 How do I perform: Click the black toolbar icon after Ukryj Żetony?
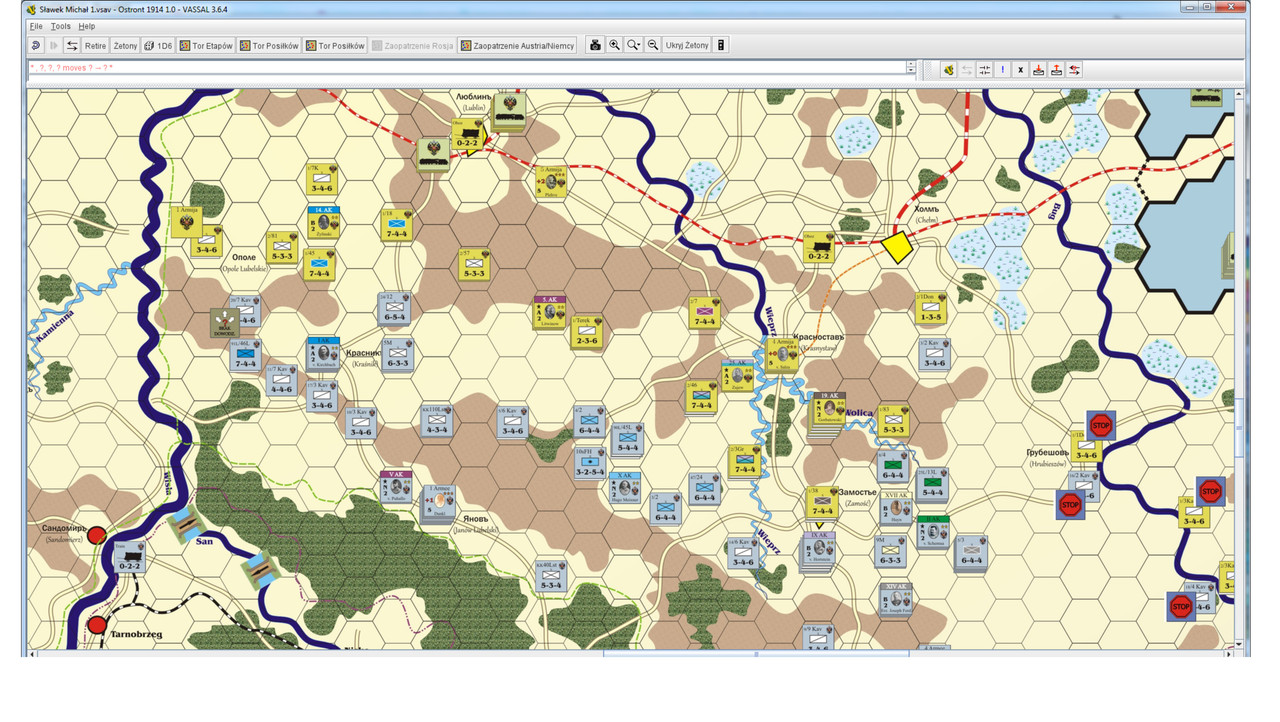(x=721, y=45)
